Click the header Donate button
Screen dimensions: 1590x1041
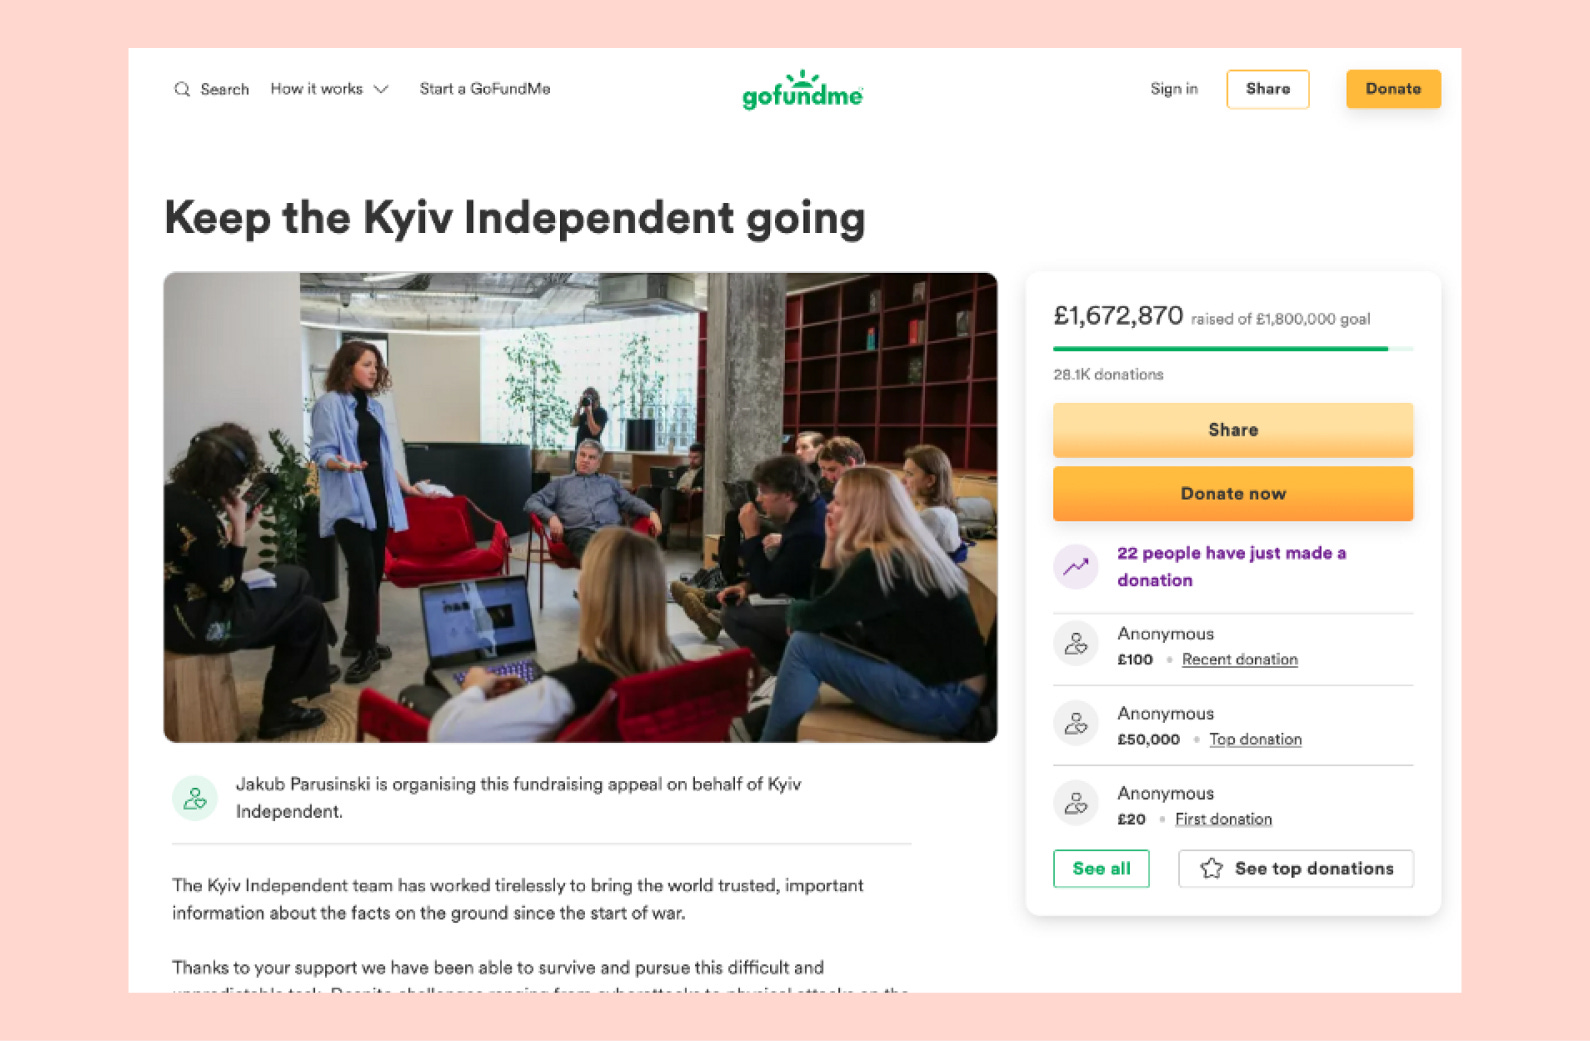[x=1393, y=89]
